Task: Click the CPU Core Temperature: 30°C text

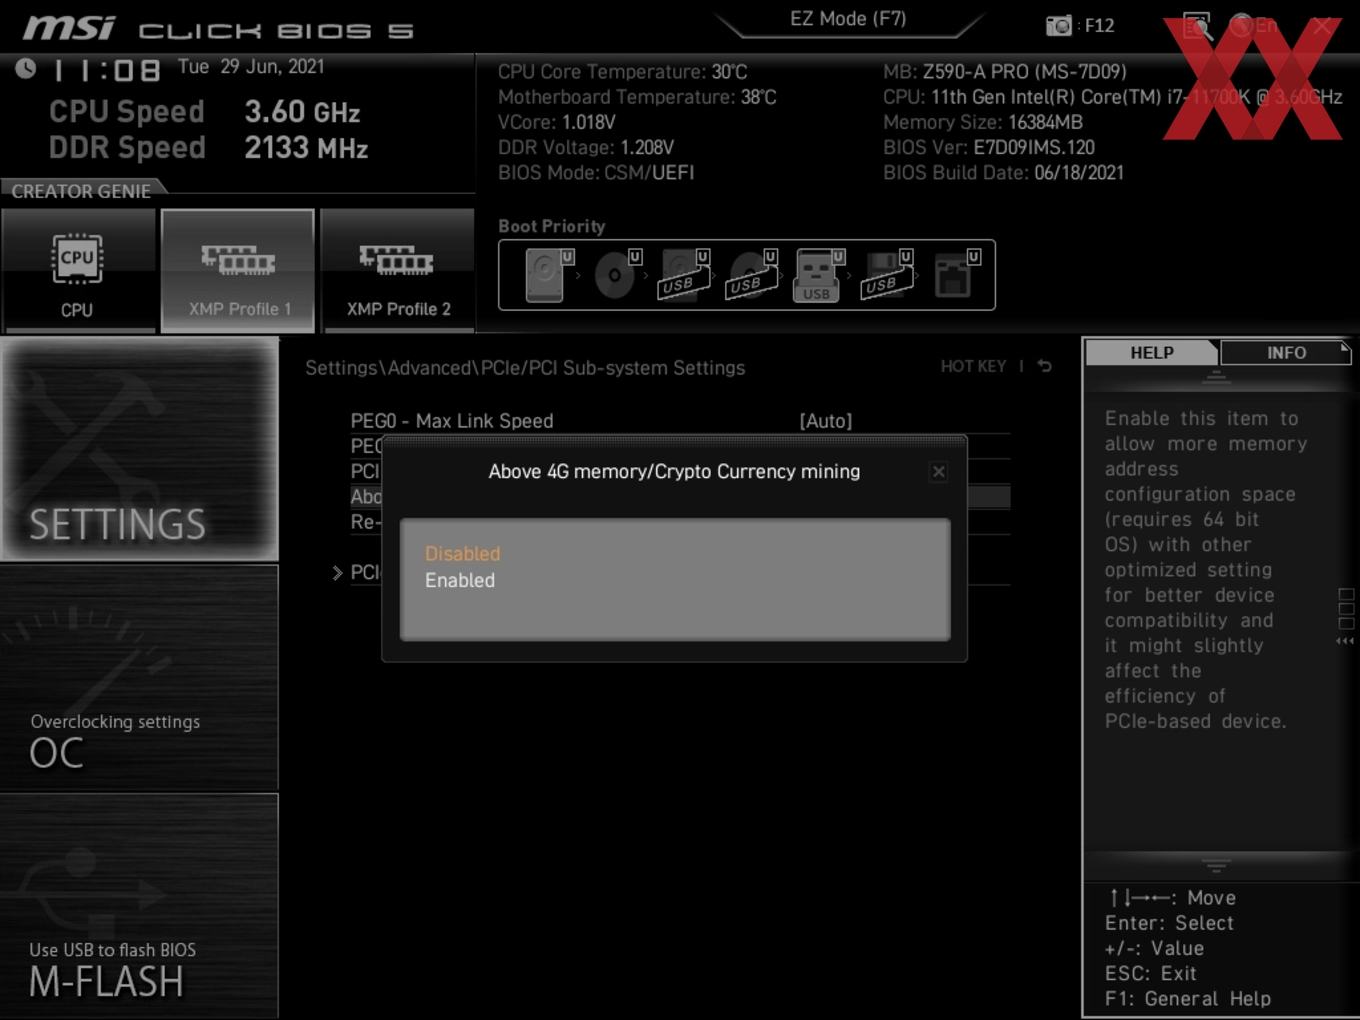Action: (x=623, y=72)
